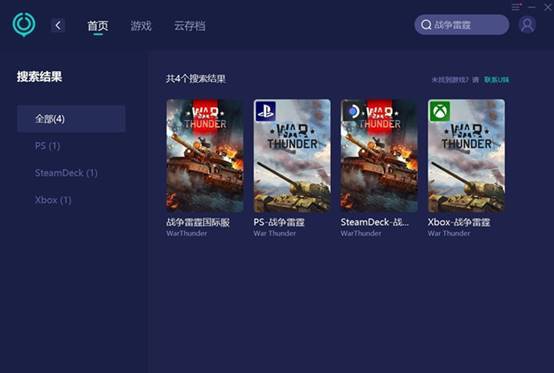Focus the 战争雷霆 search field
Viewport: 554px width, 373px height.
(x=462, y=25)
